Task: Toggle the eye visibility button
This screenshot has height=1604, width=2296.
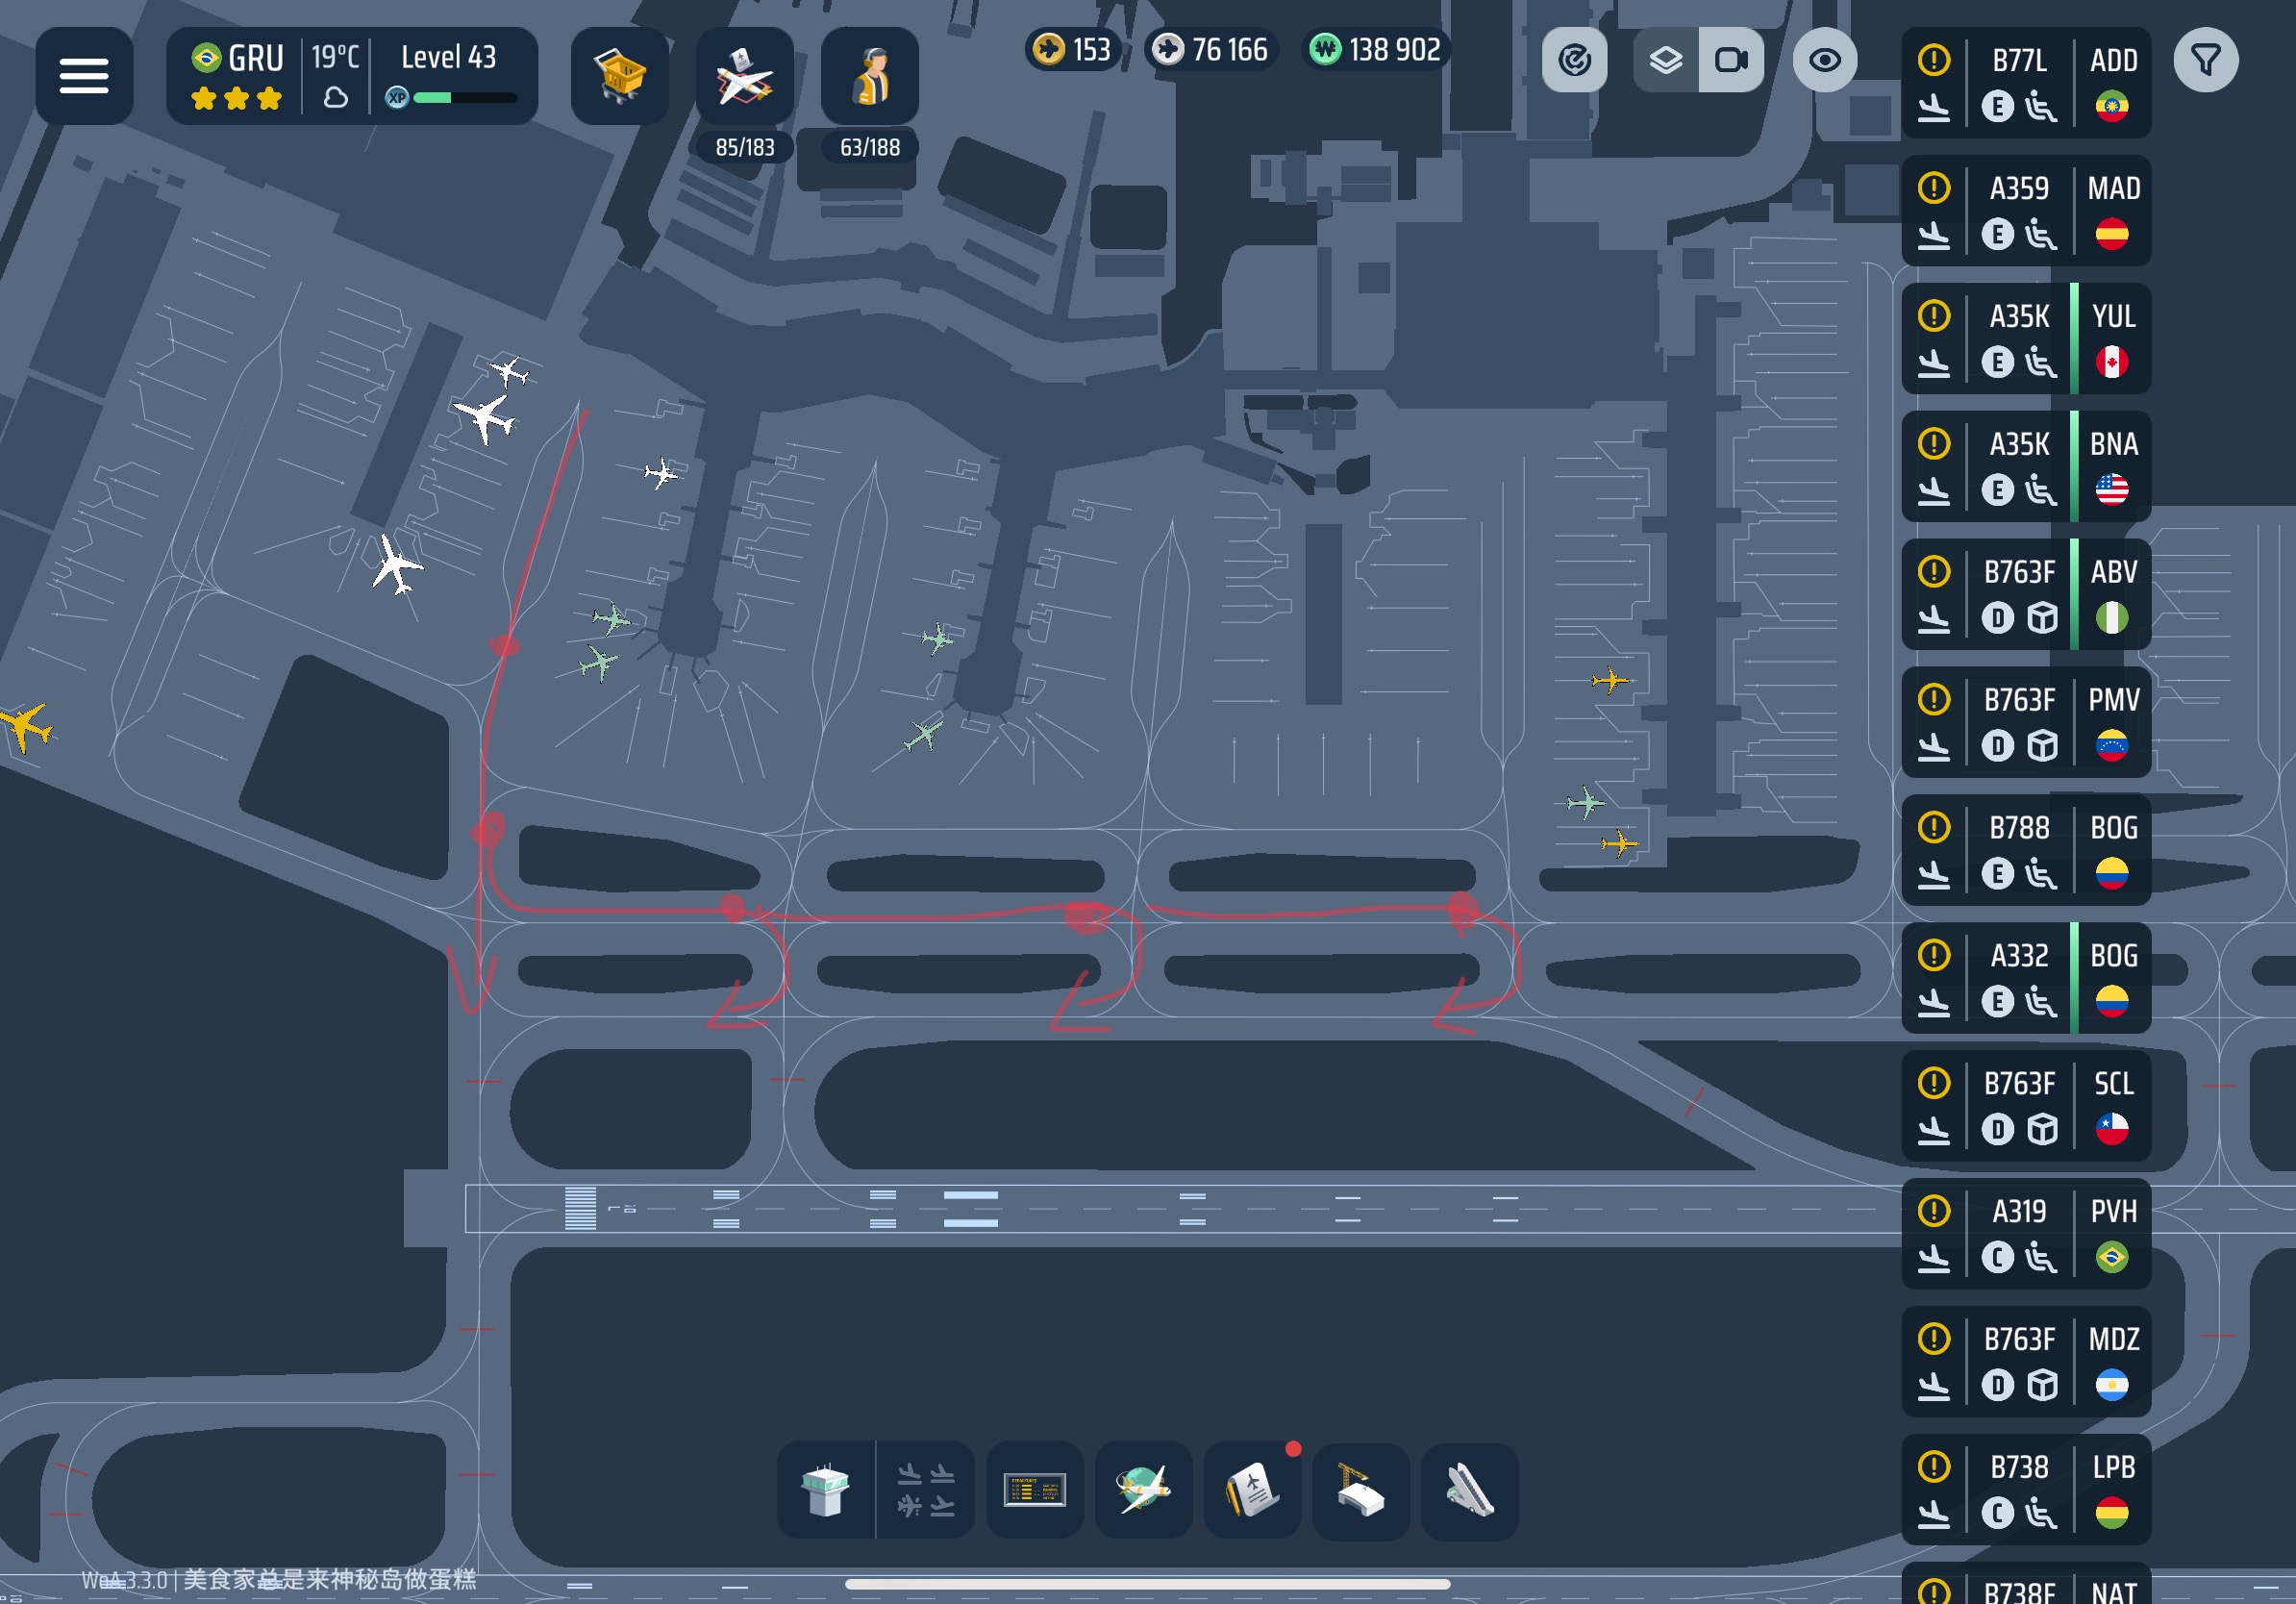Action: point(1824,60)
